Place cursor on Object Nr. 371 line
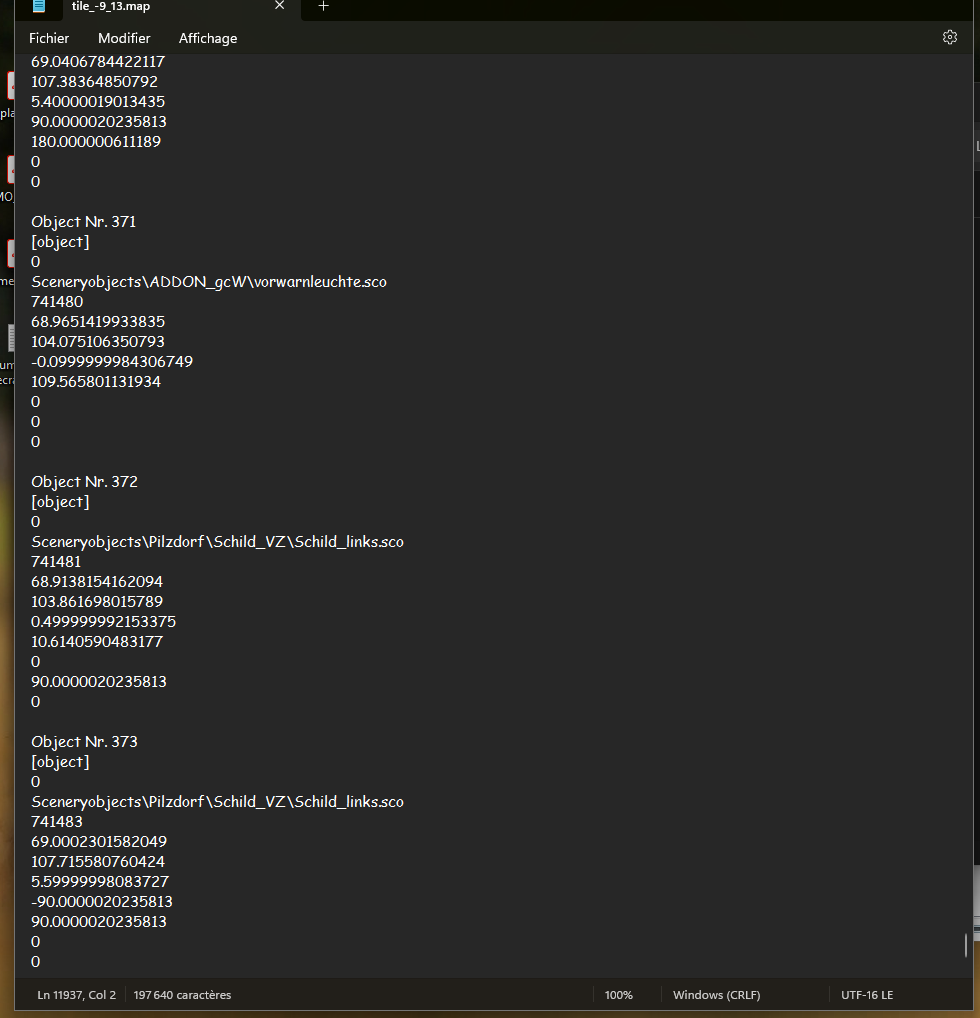This screenshot has width=980, height=1018. tap(84, 221)
